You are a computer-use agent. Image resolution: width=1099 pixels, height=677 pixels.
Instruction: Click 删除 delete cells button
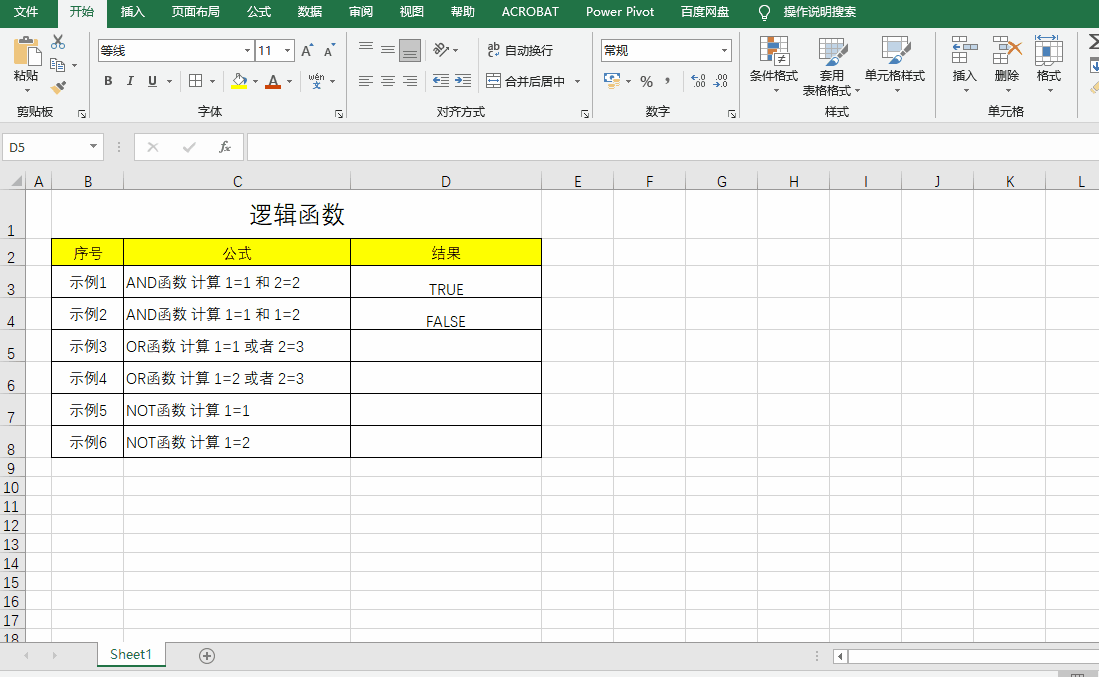1007,64
